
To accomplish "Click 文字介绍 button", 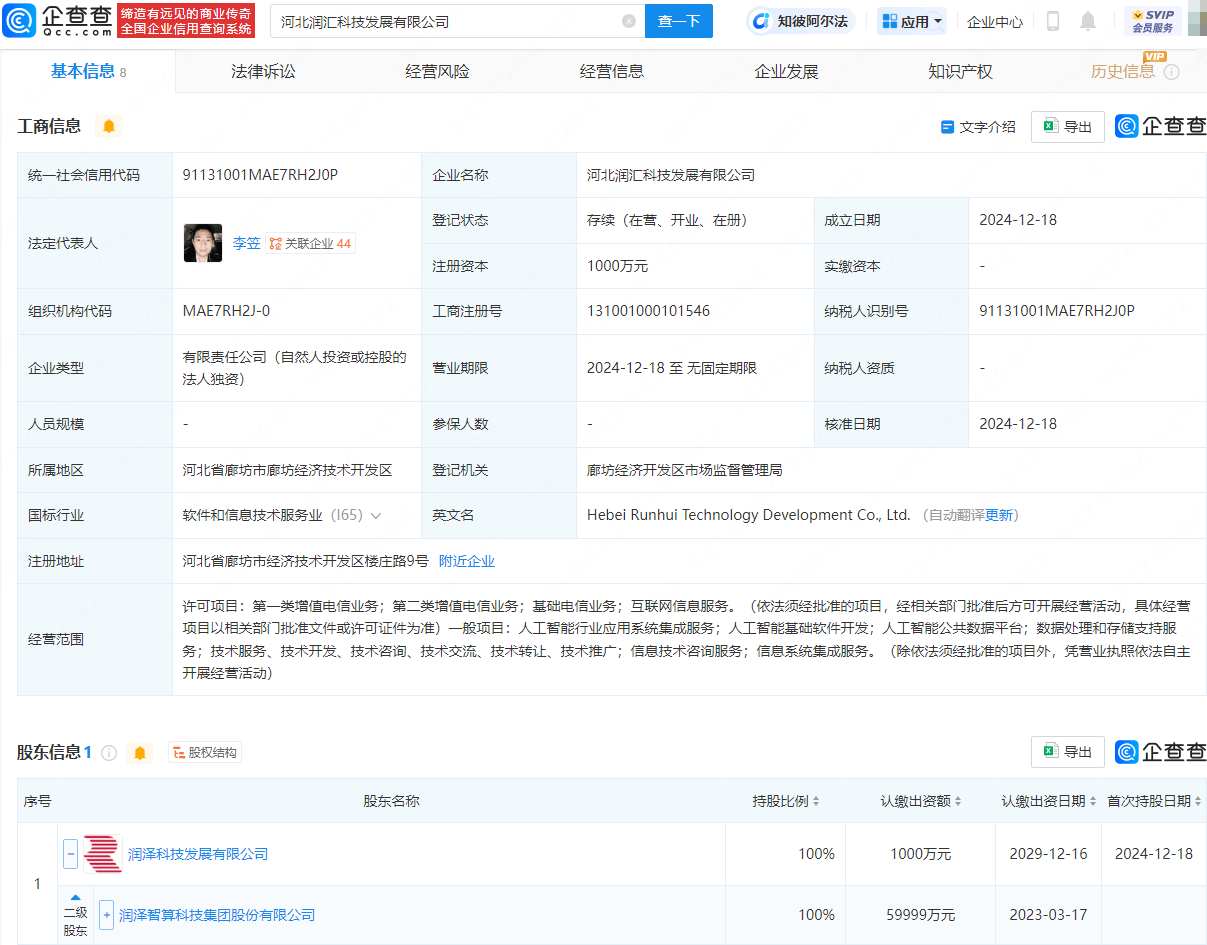I will (x=978, y=127).
